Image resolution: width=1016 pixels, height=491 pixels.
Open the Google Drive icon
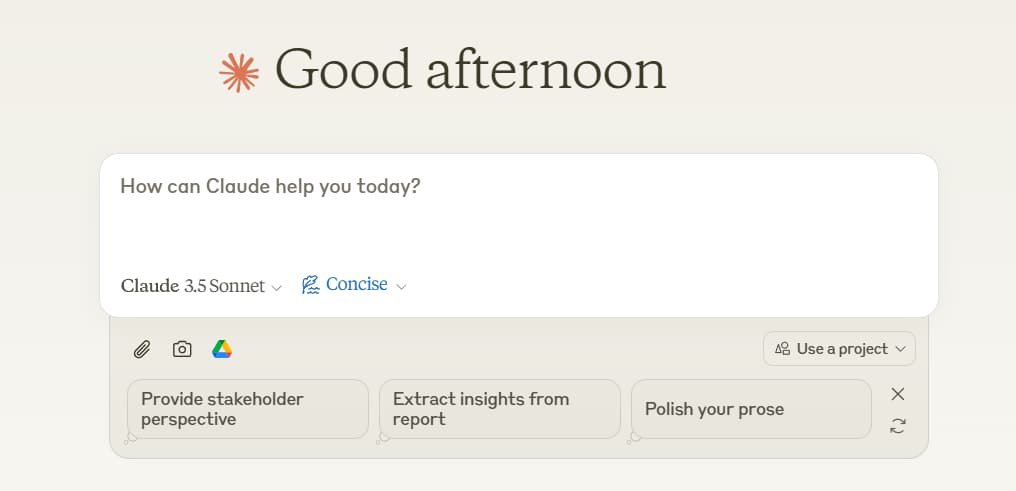pyautogui.click(x=222, y=349)
